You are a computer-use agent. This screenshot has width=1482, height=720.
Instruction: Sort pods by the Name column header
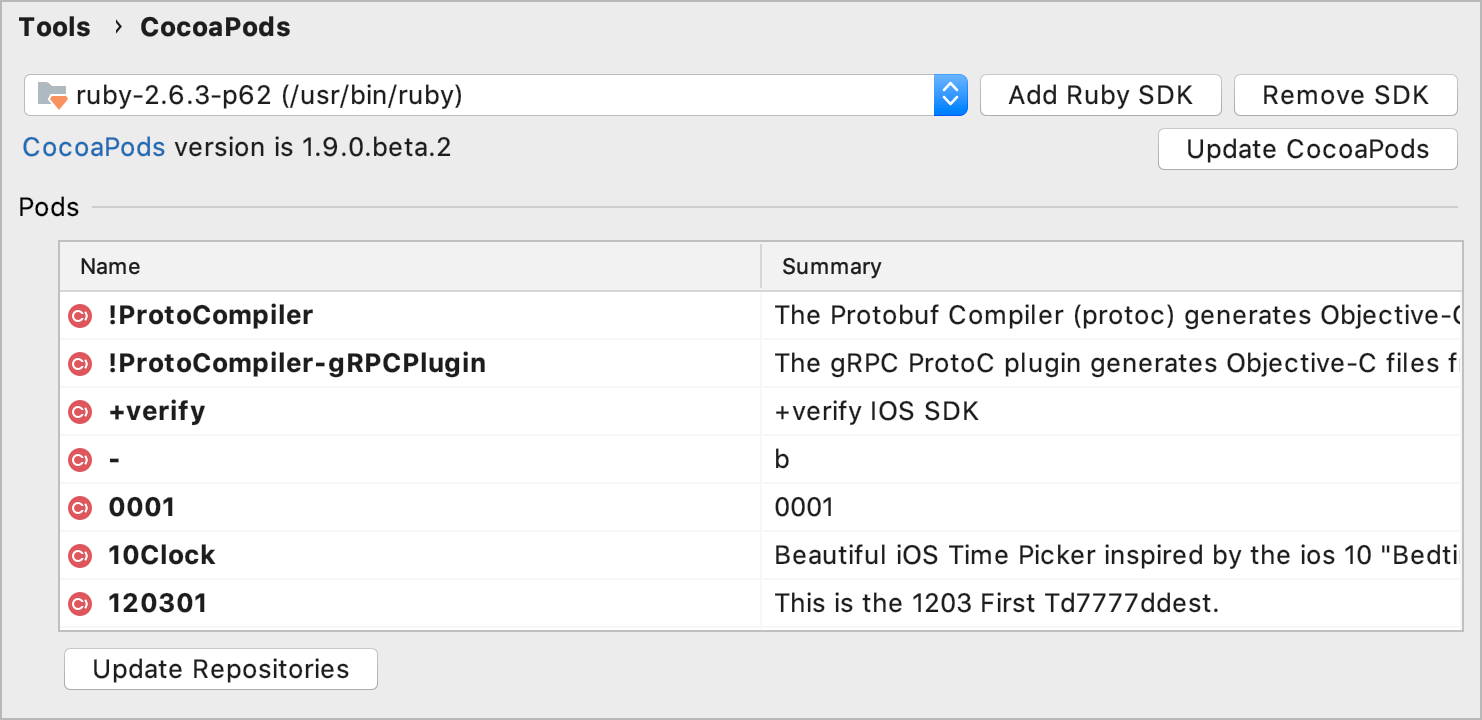(110, 267)
